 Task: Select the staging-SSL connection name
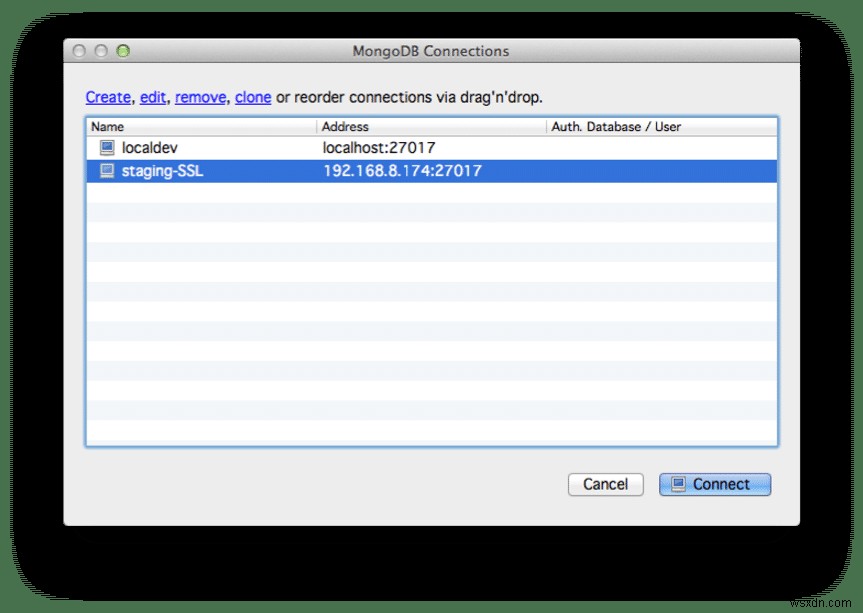[x=162, y=171]
